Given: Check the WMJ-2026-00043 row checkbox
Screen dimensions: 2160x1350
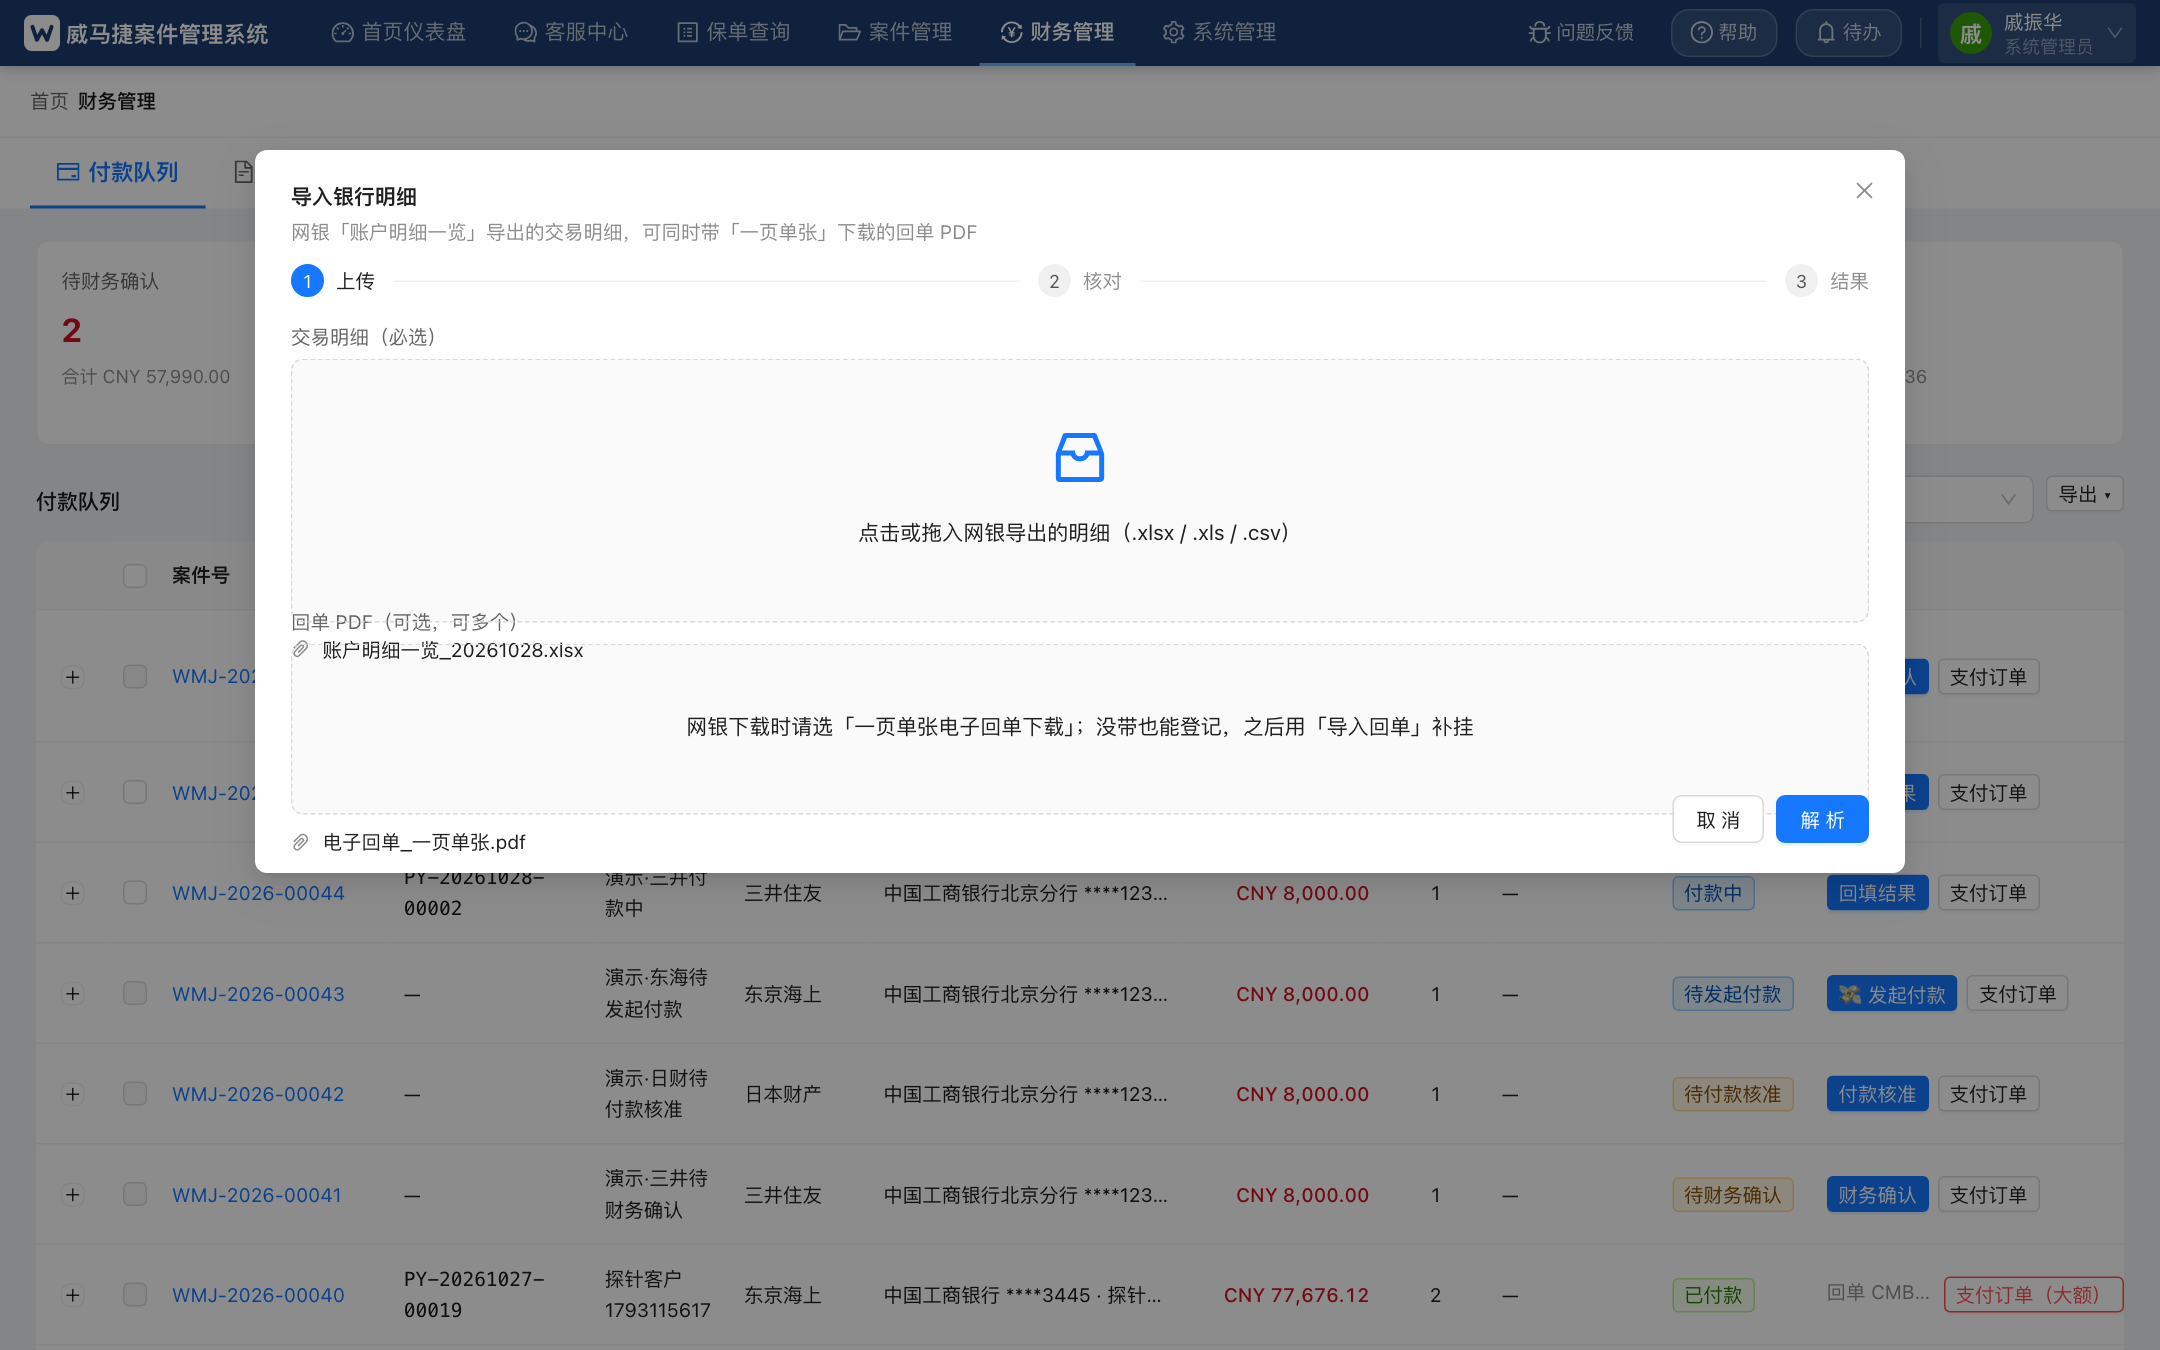Looking at the screenshot, I should coord(135,994).
